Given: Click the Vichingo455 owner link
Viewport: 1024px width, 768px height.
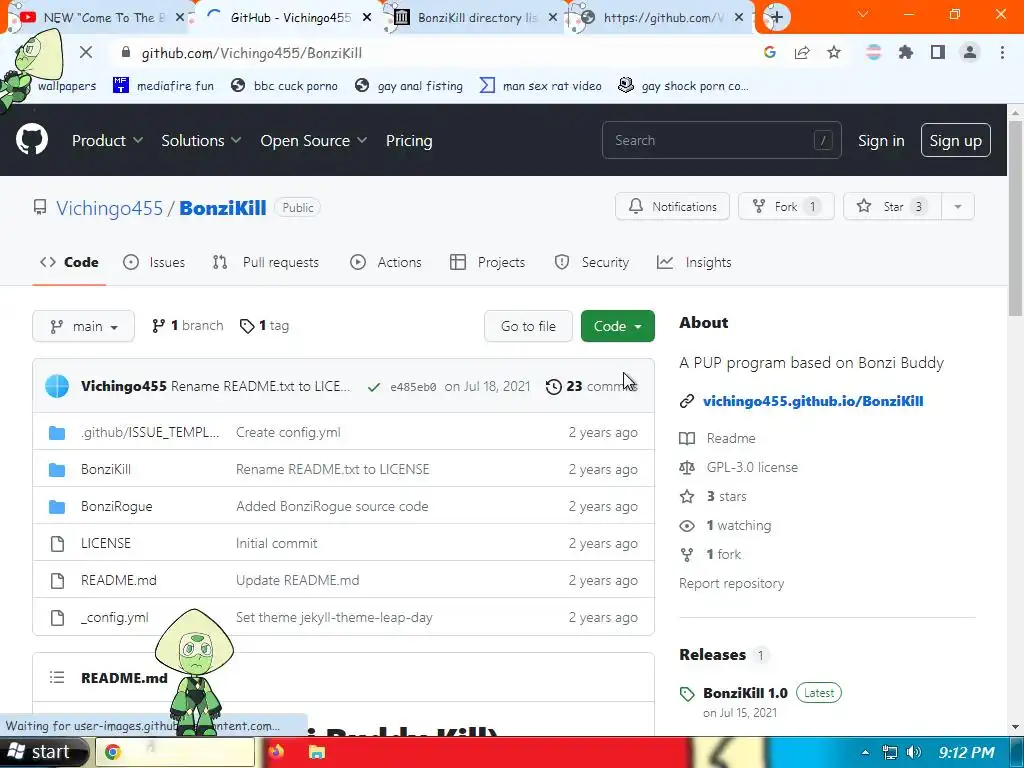Looking at the screenshot, I should pos(109,208).
